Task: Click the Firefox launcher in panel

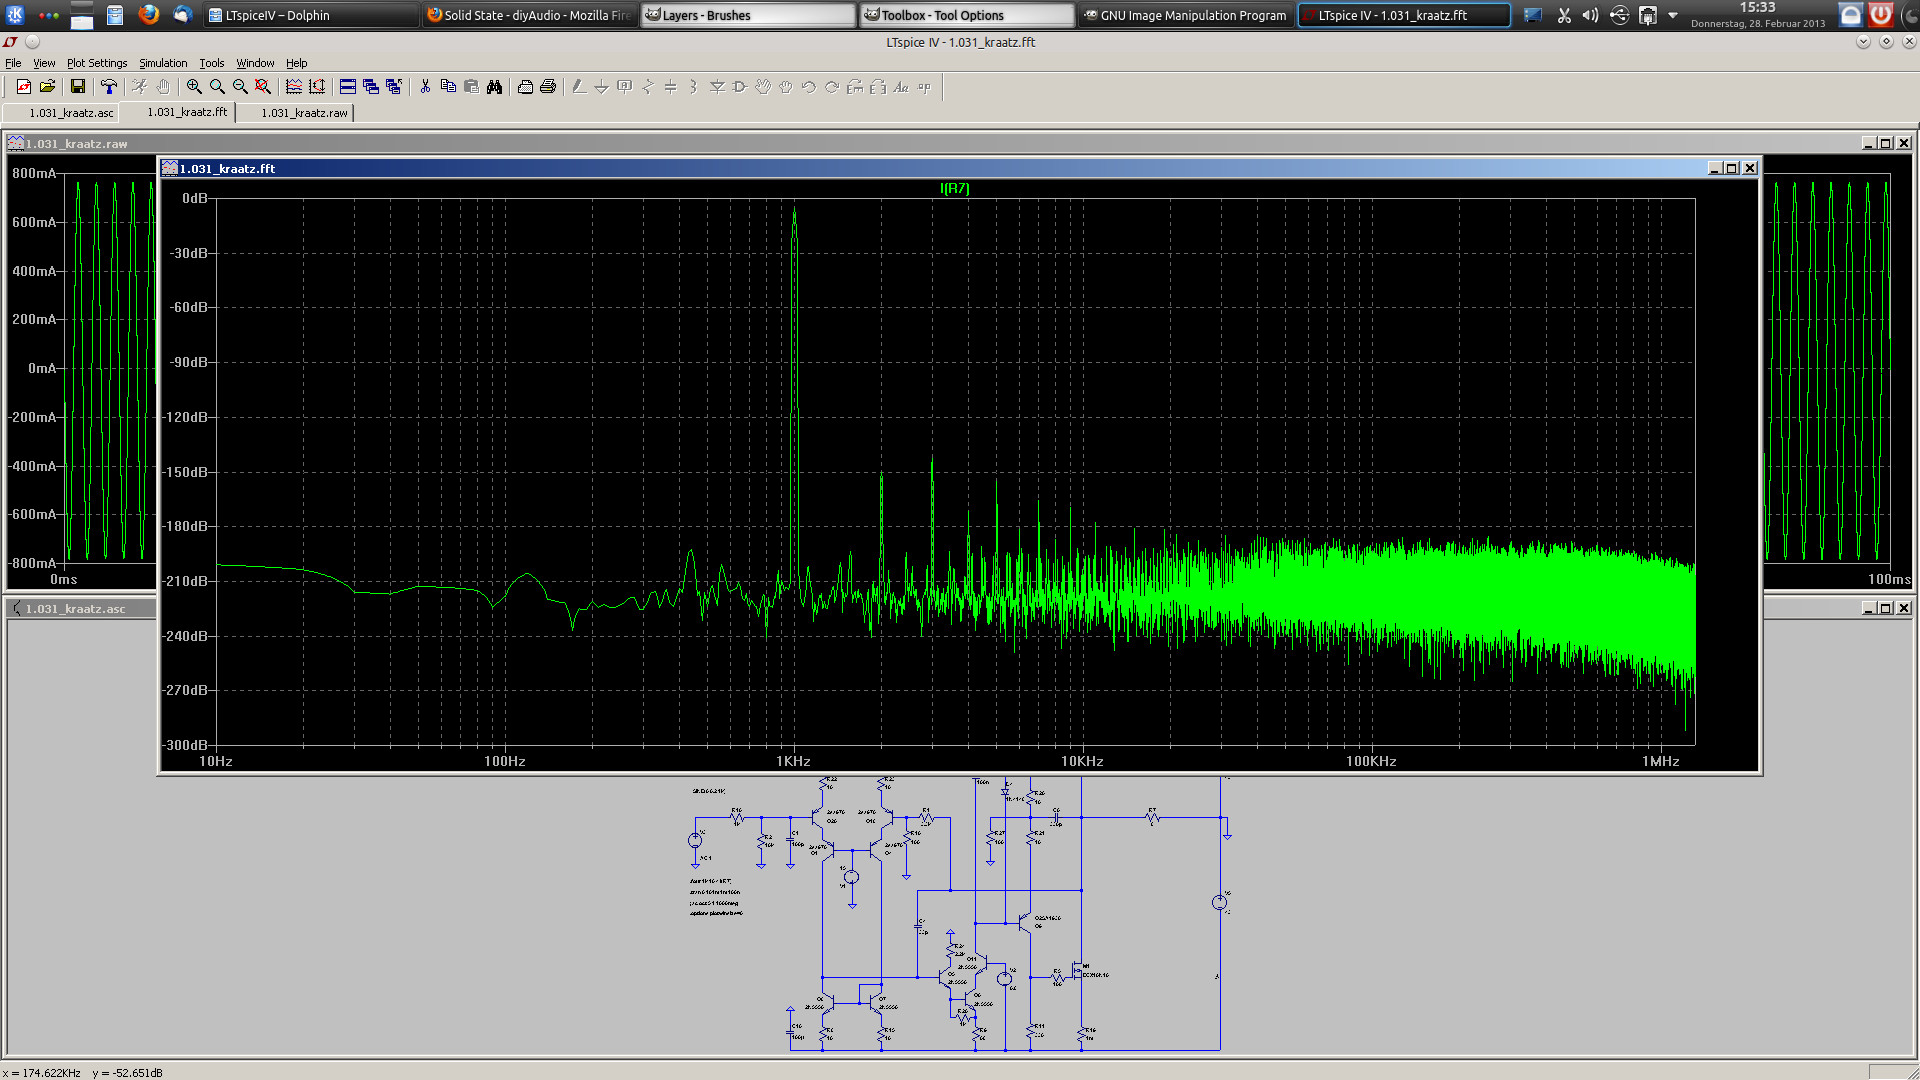Action: point(149,15)
